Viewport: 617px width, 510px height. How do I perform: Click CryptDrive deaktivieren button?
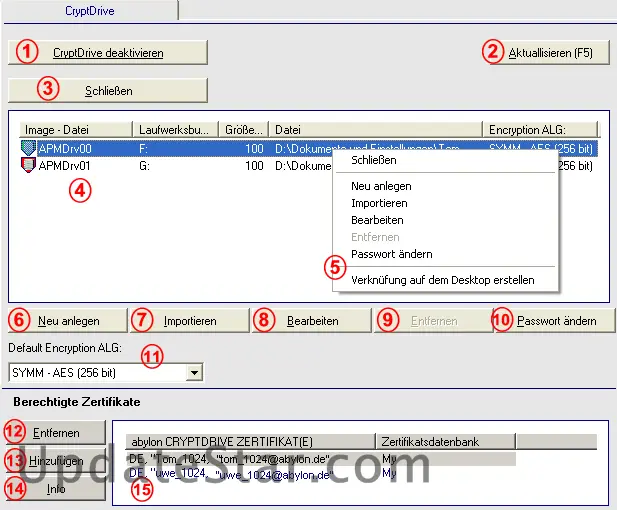108,53
